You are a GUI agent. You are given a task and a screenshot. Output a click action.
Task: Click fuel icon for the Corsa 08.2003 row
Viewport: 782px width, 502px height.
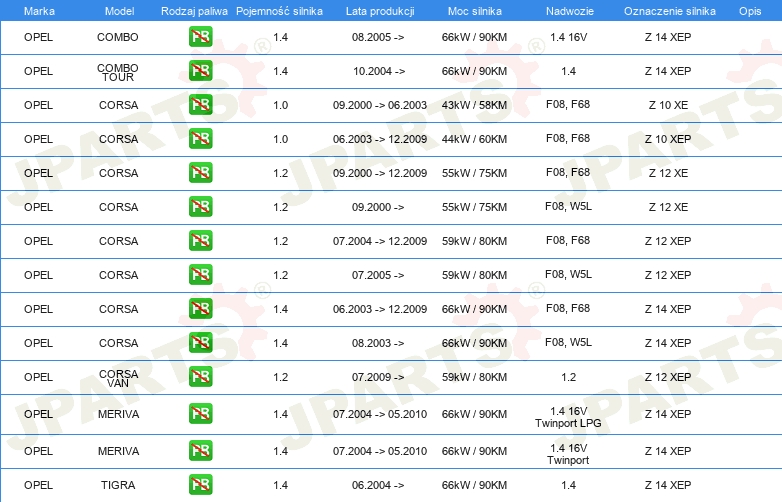200,342
